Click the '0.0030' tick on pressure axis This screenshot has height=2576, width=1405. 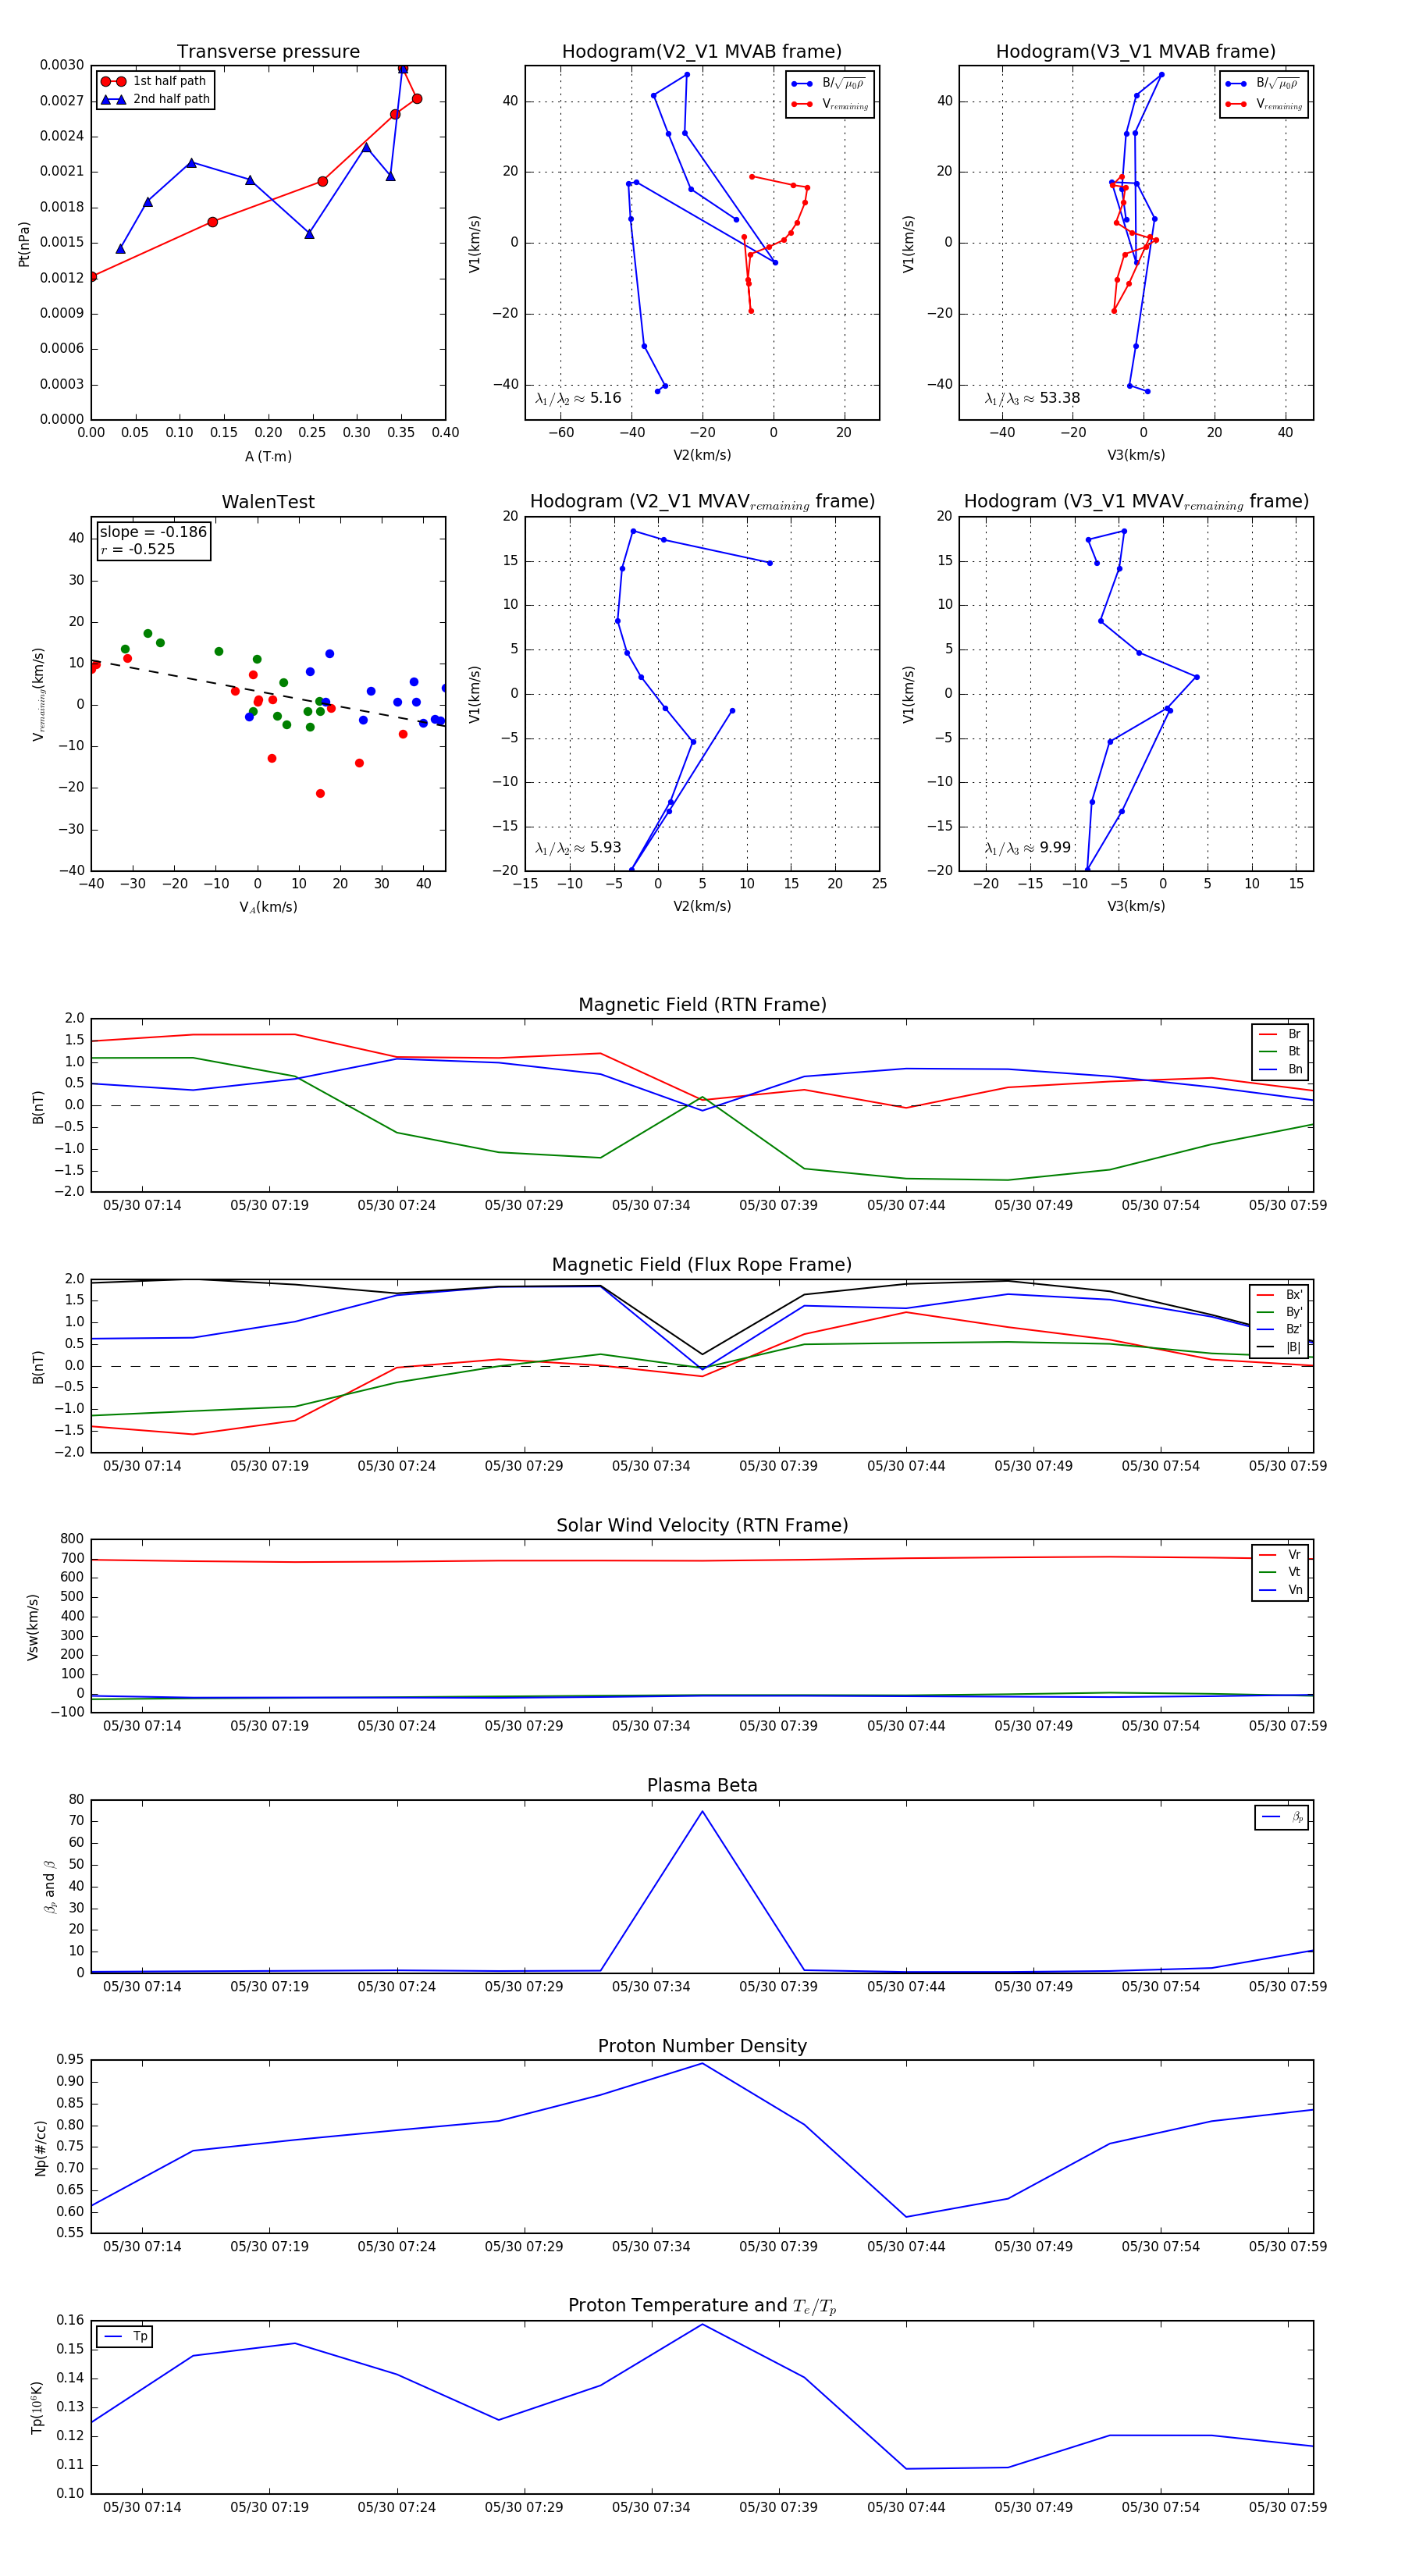tap(62, 65)
